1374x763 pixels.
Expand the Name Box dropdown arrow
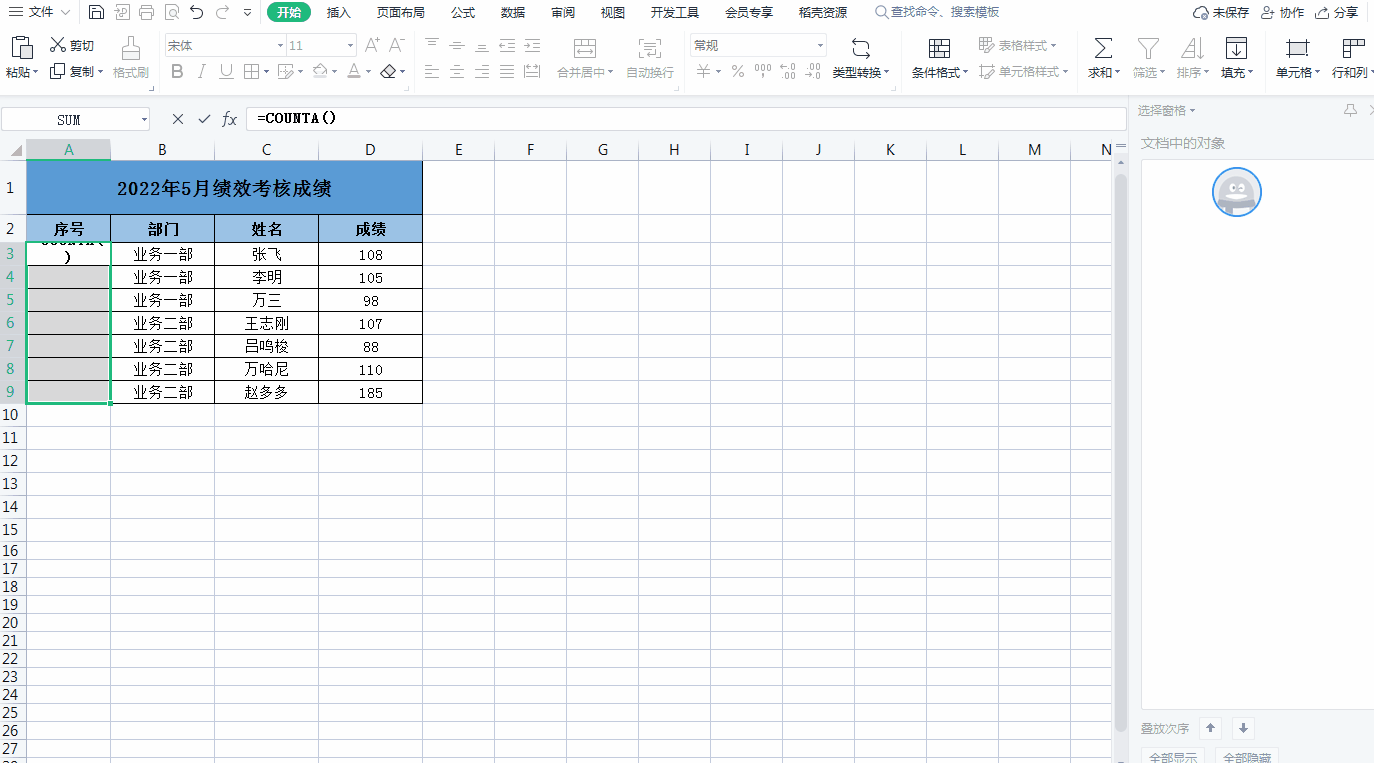click(144, 119)
